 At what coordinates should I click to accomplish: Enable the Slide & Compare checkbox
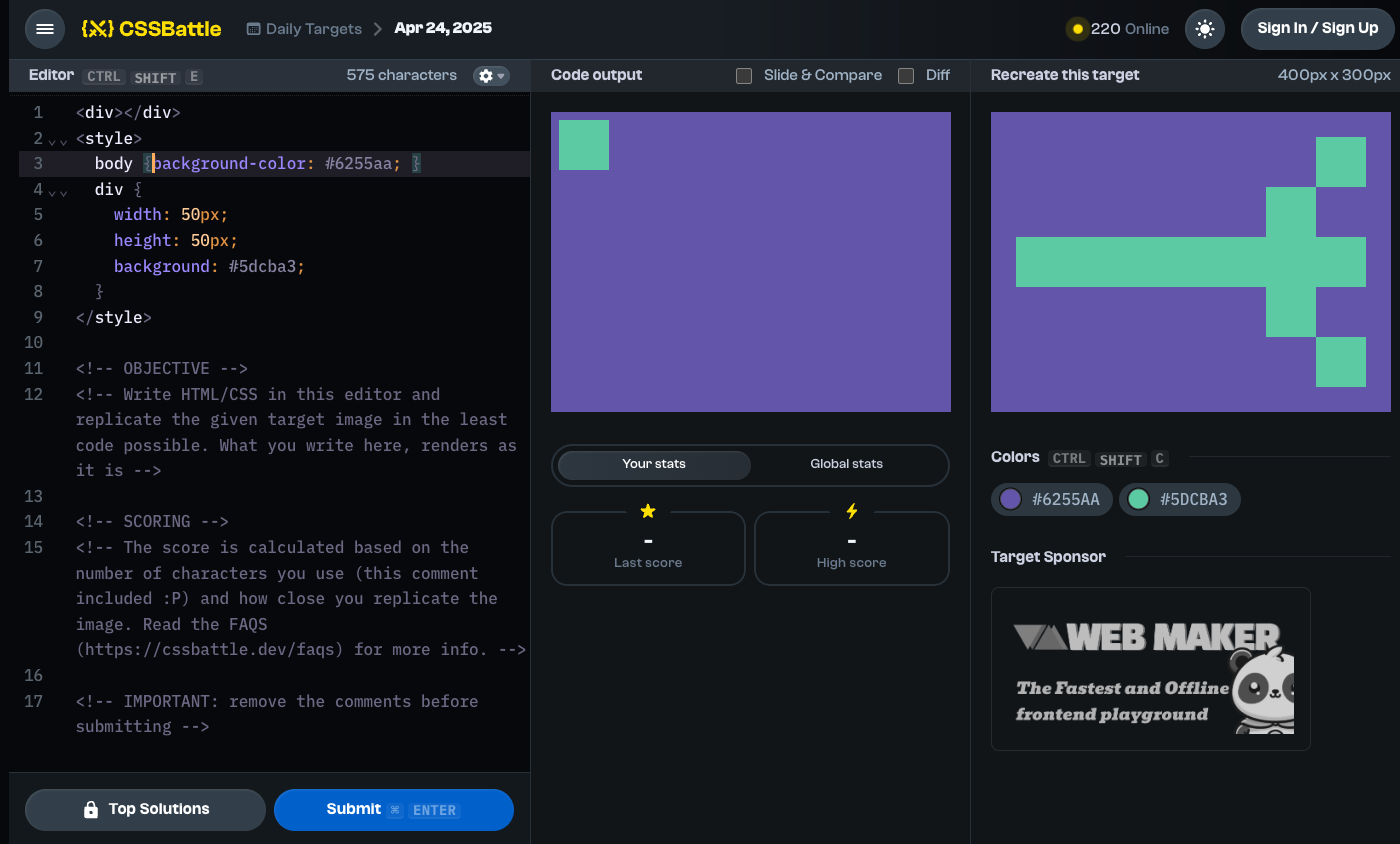point(744,76)
